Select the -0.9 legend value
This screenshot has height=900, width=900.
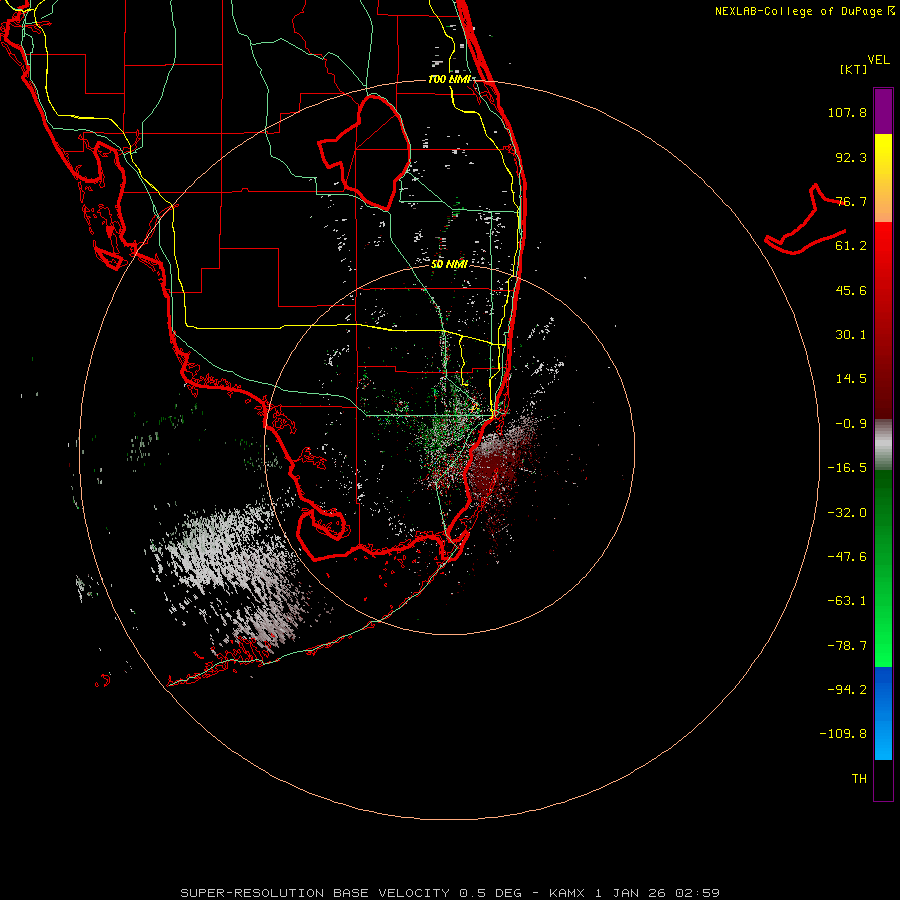(851, 424)
